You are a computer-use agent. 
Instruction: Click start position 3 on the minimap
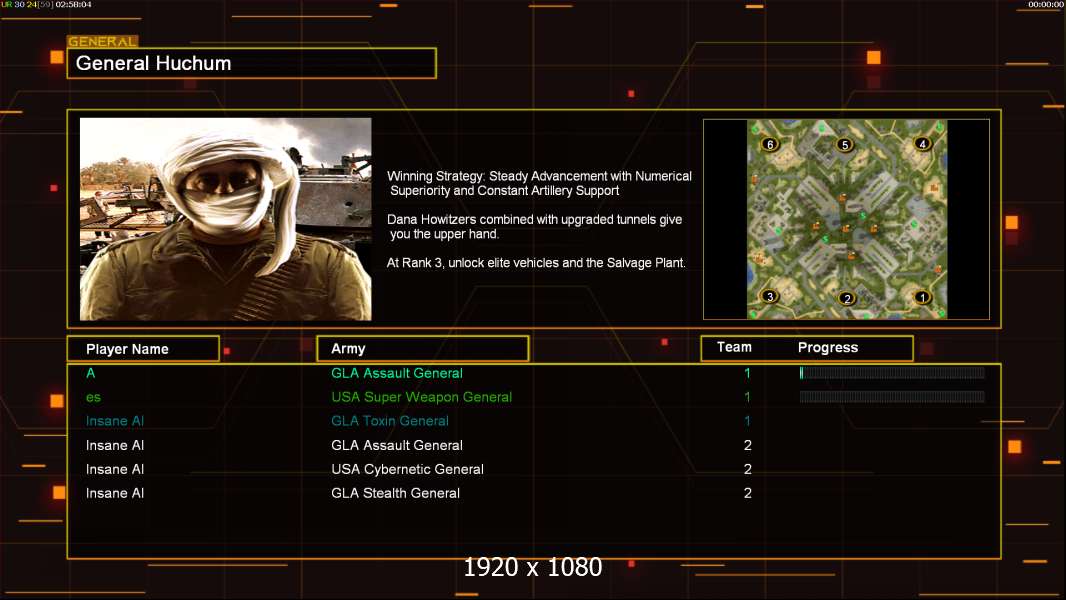770,296
